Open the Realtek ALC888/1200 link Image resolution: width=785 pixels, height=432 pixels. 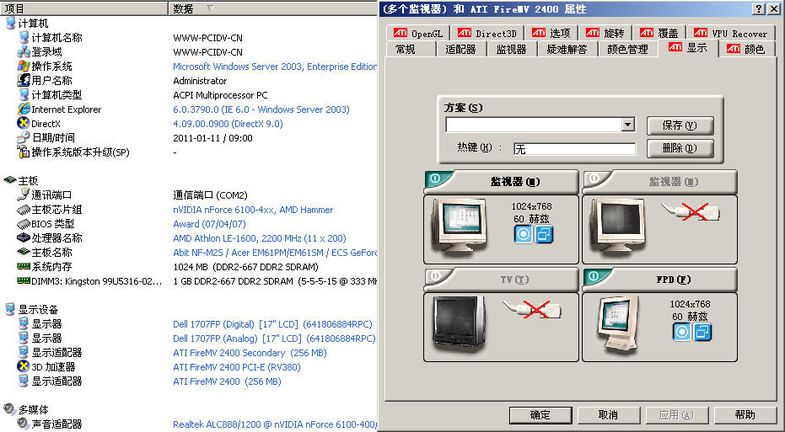click(x=275, y=424)
